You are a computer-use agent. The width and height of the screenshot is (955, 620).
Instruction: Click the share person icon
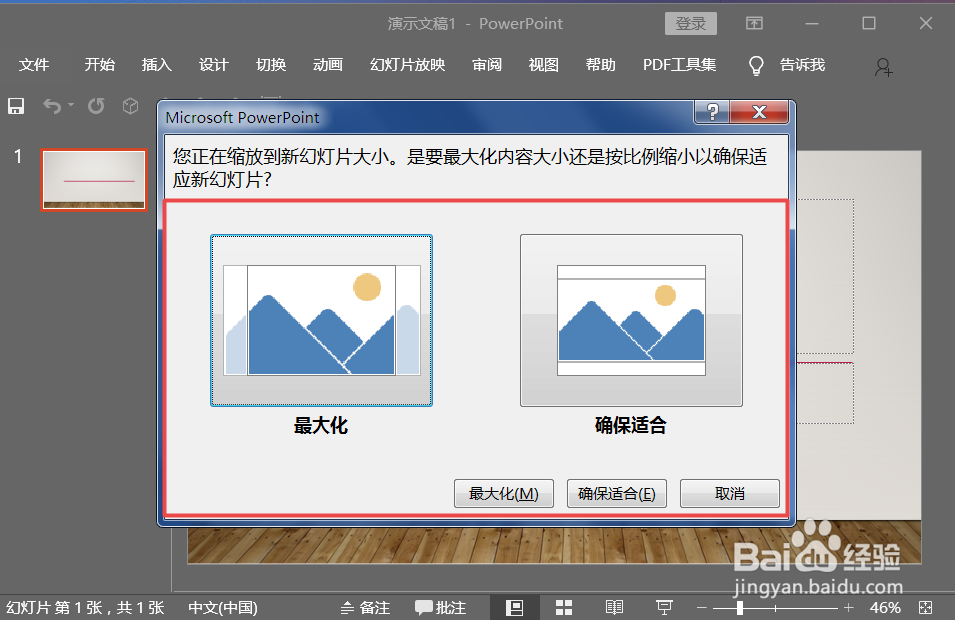883,67
